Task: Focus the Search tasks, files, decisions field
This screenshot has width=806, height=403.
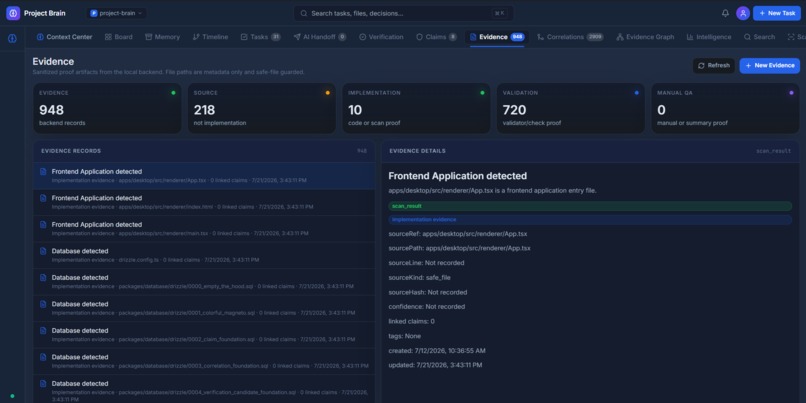Action: tap(404, 13)
